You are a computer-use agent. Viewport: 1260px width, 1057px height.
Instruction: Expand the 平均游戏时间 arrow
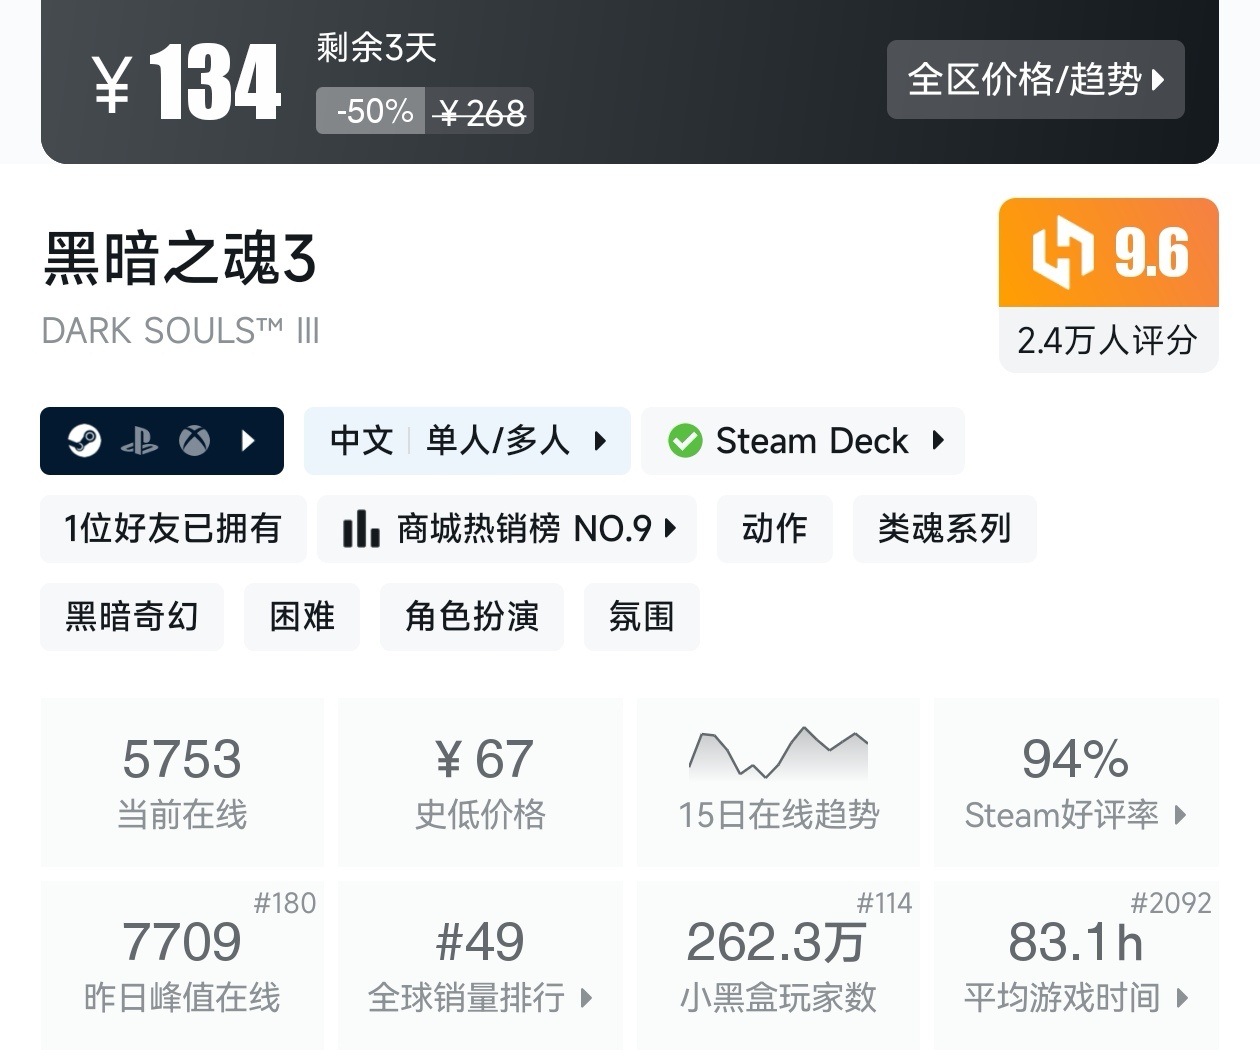(1183, 997)
